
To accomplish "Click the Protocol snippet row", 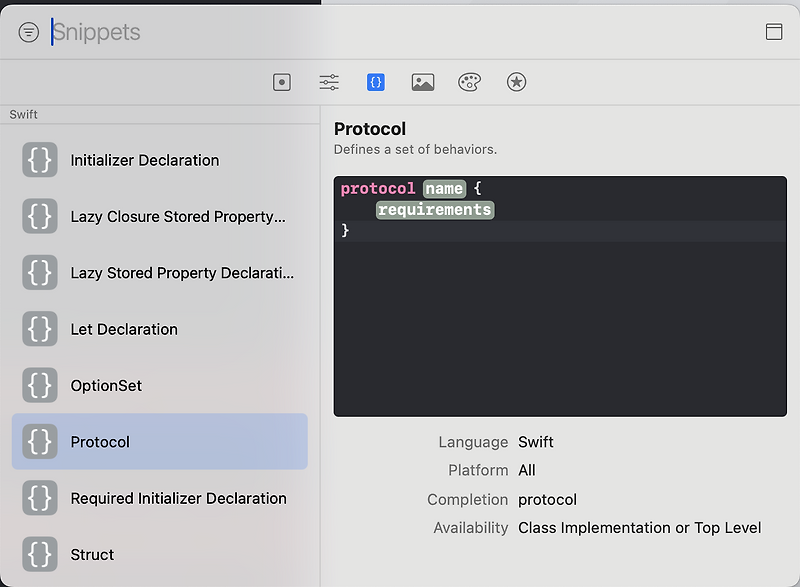I will (x=160, y=442).
